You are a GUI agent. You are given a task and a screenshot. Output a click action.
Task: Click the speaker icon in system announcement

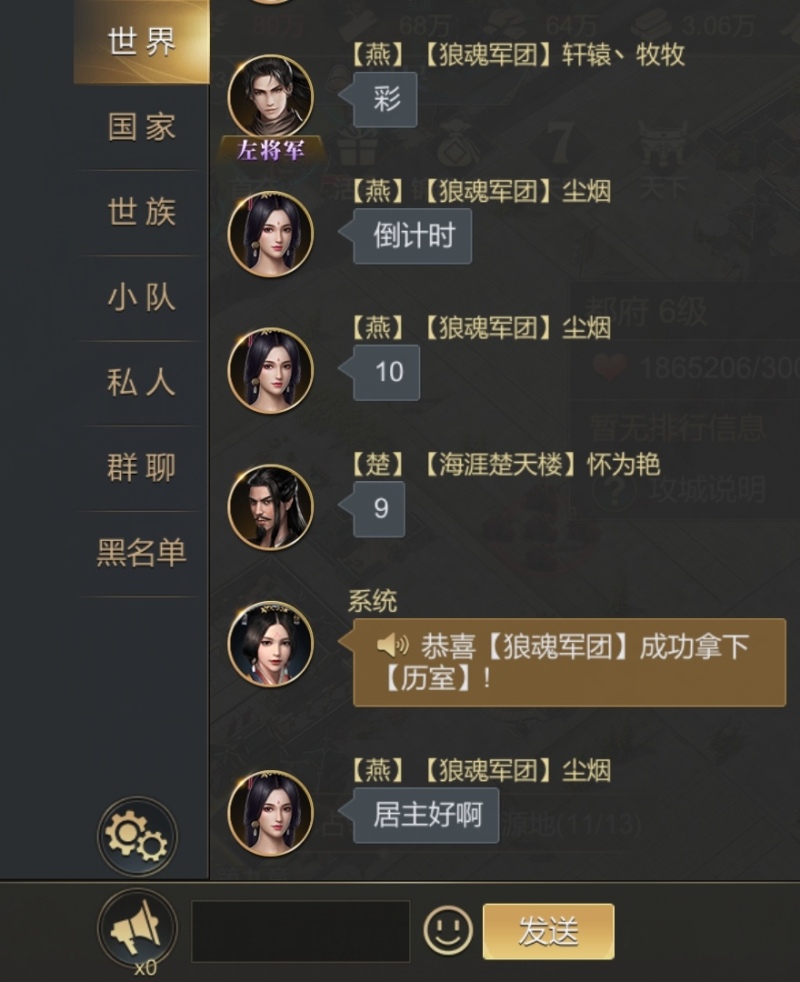pos(392,644)
